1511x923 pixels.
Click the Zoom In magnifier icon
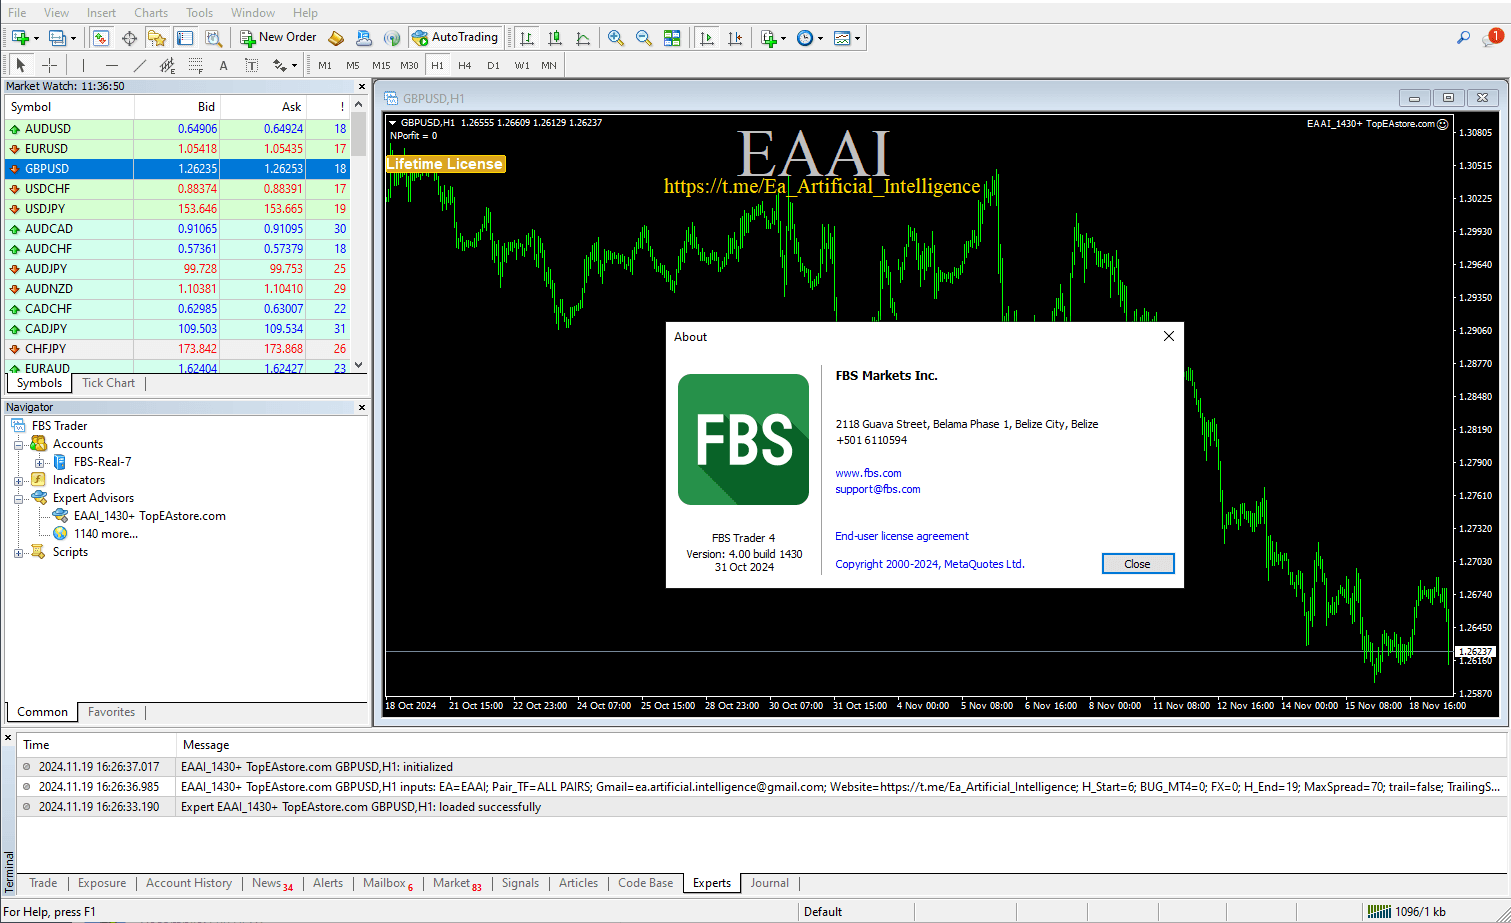(x=616, y=38)
